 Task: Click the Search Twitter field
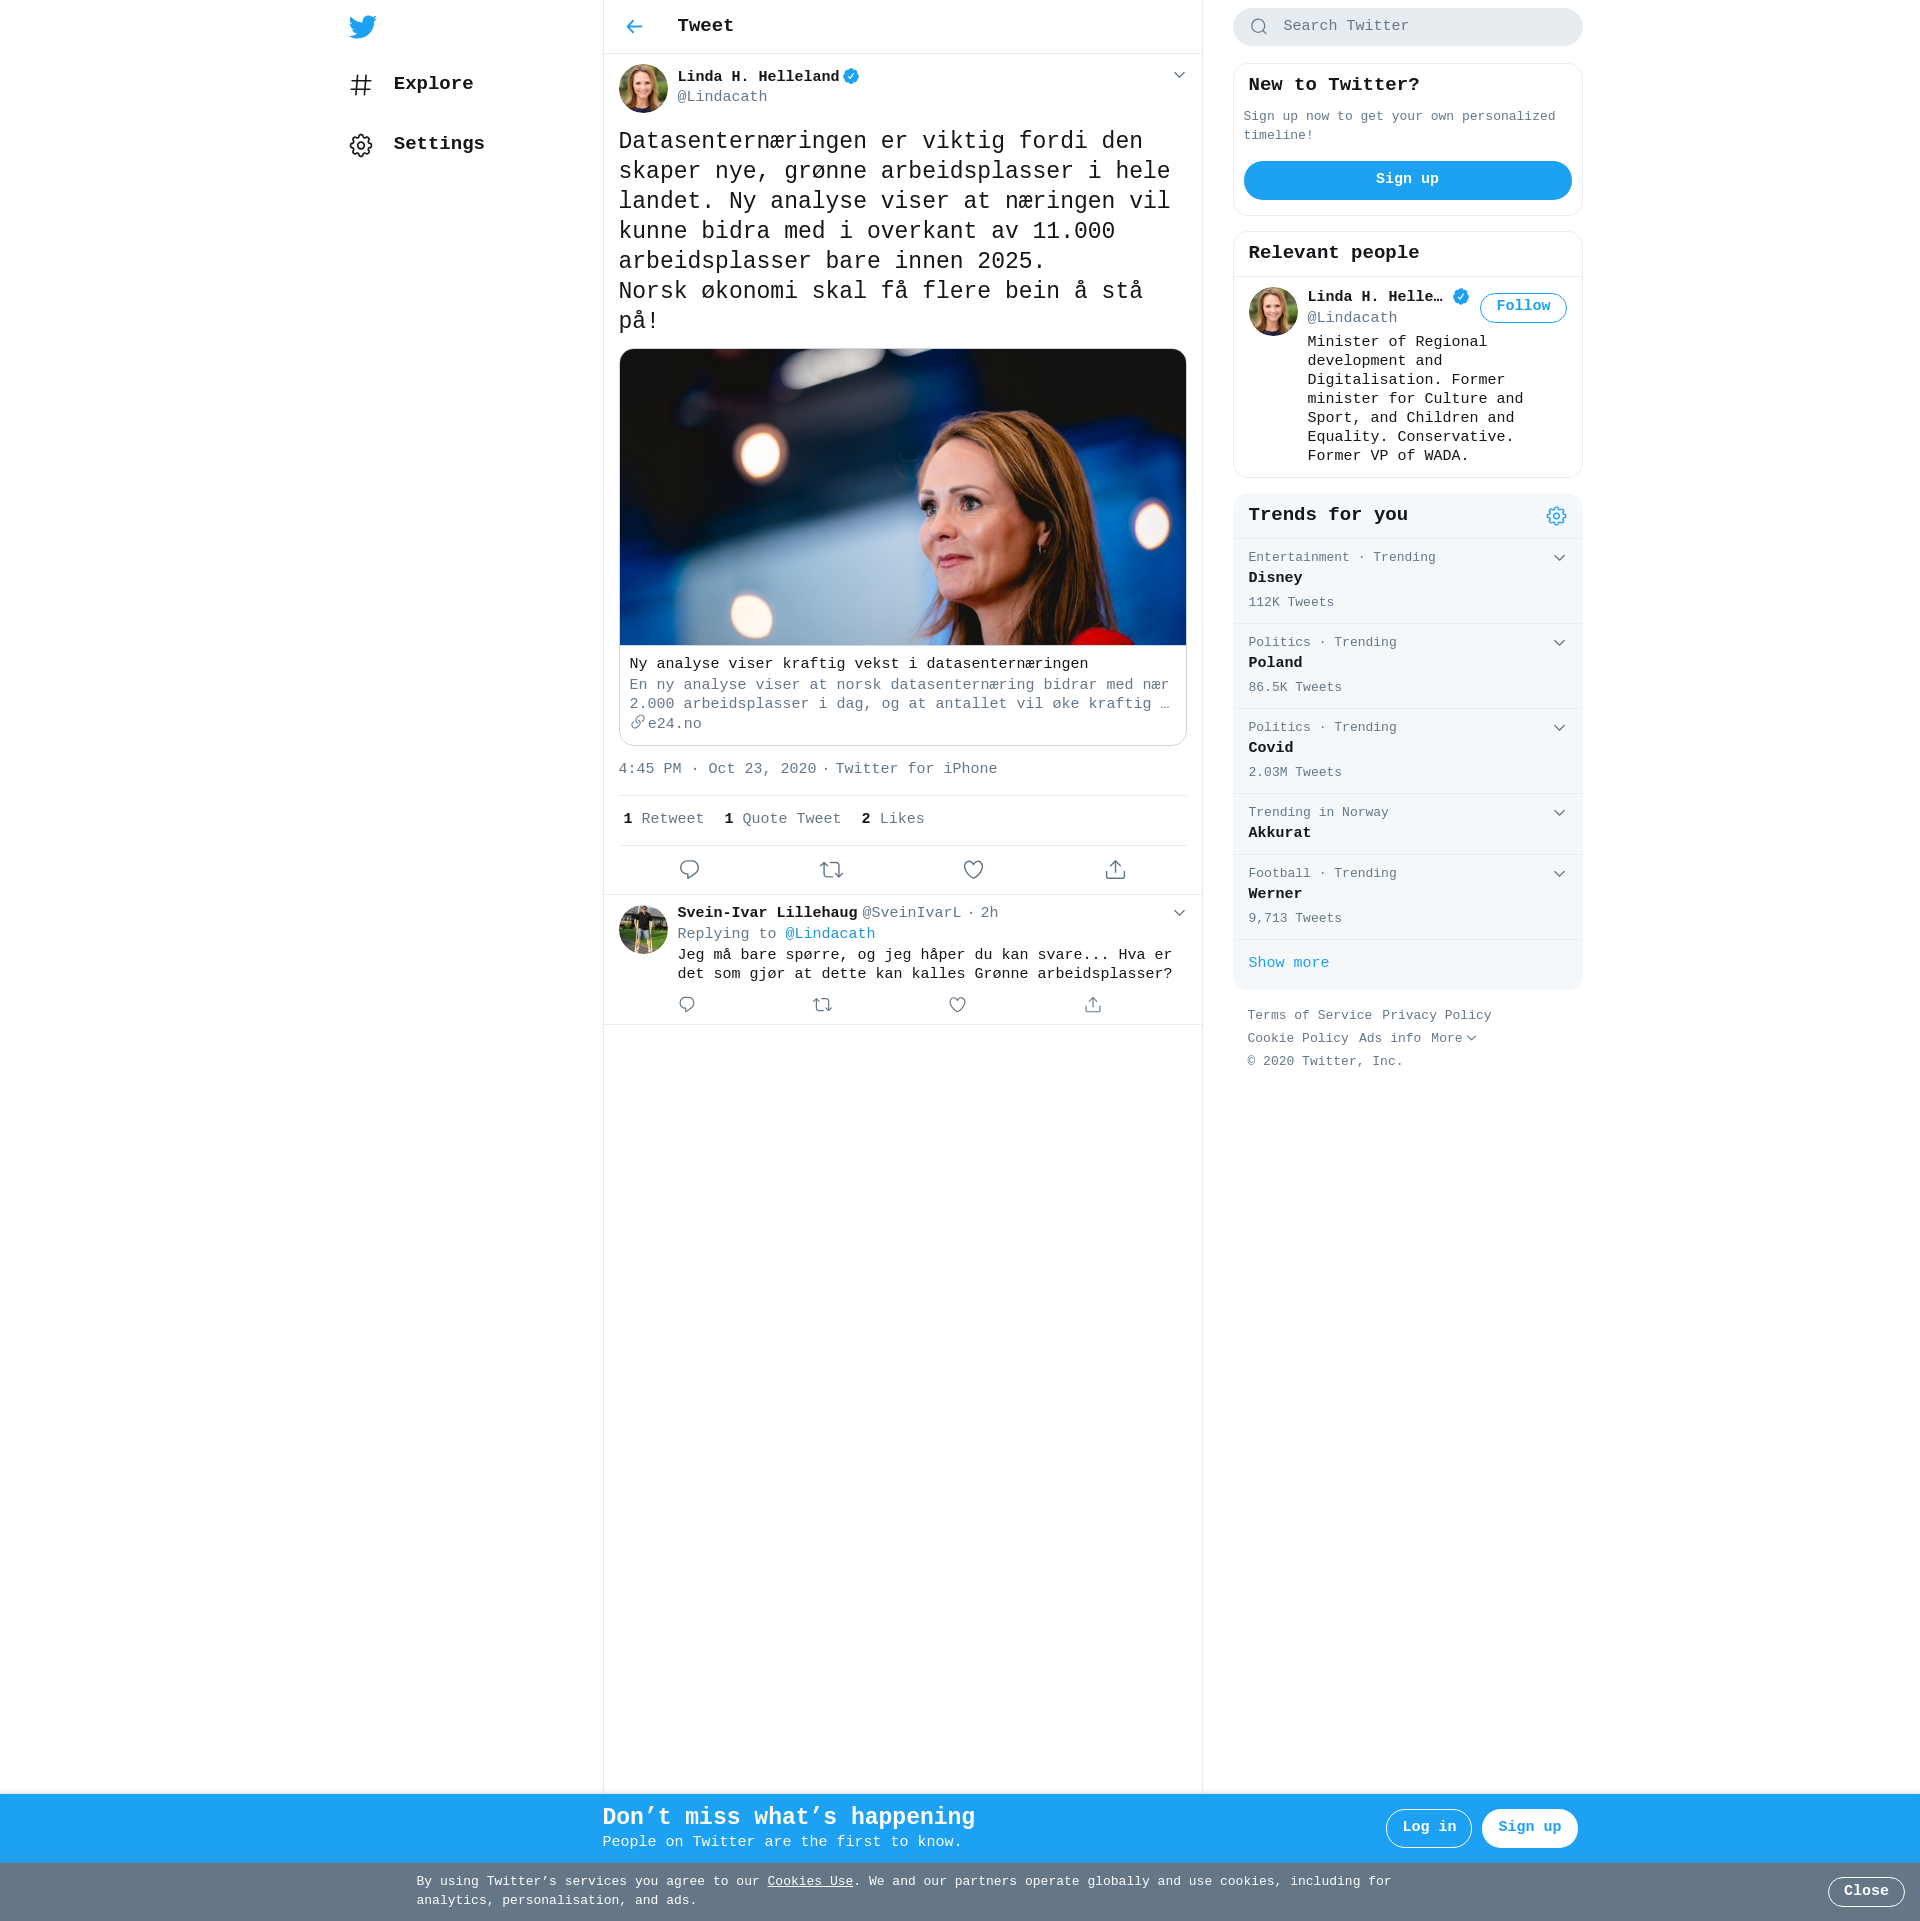tap(1407, 27)
